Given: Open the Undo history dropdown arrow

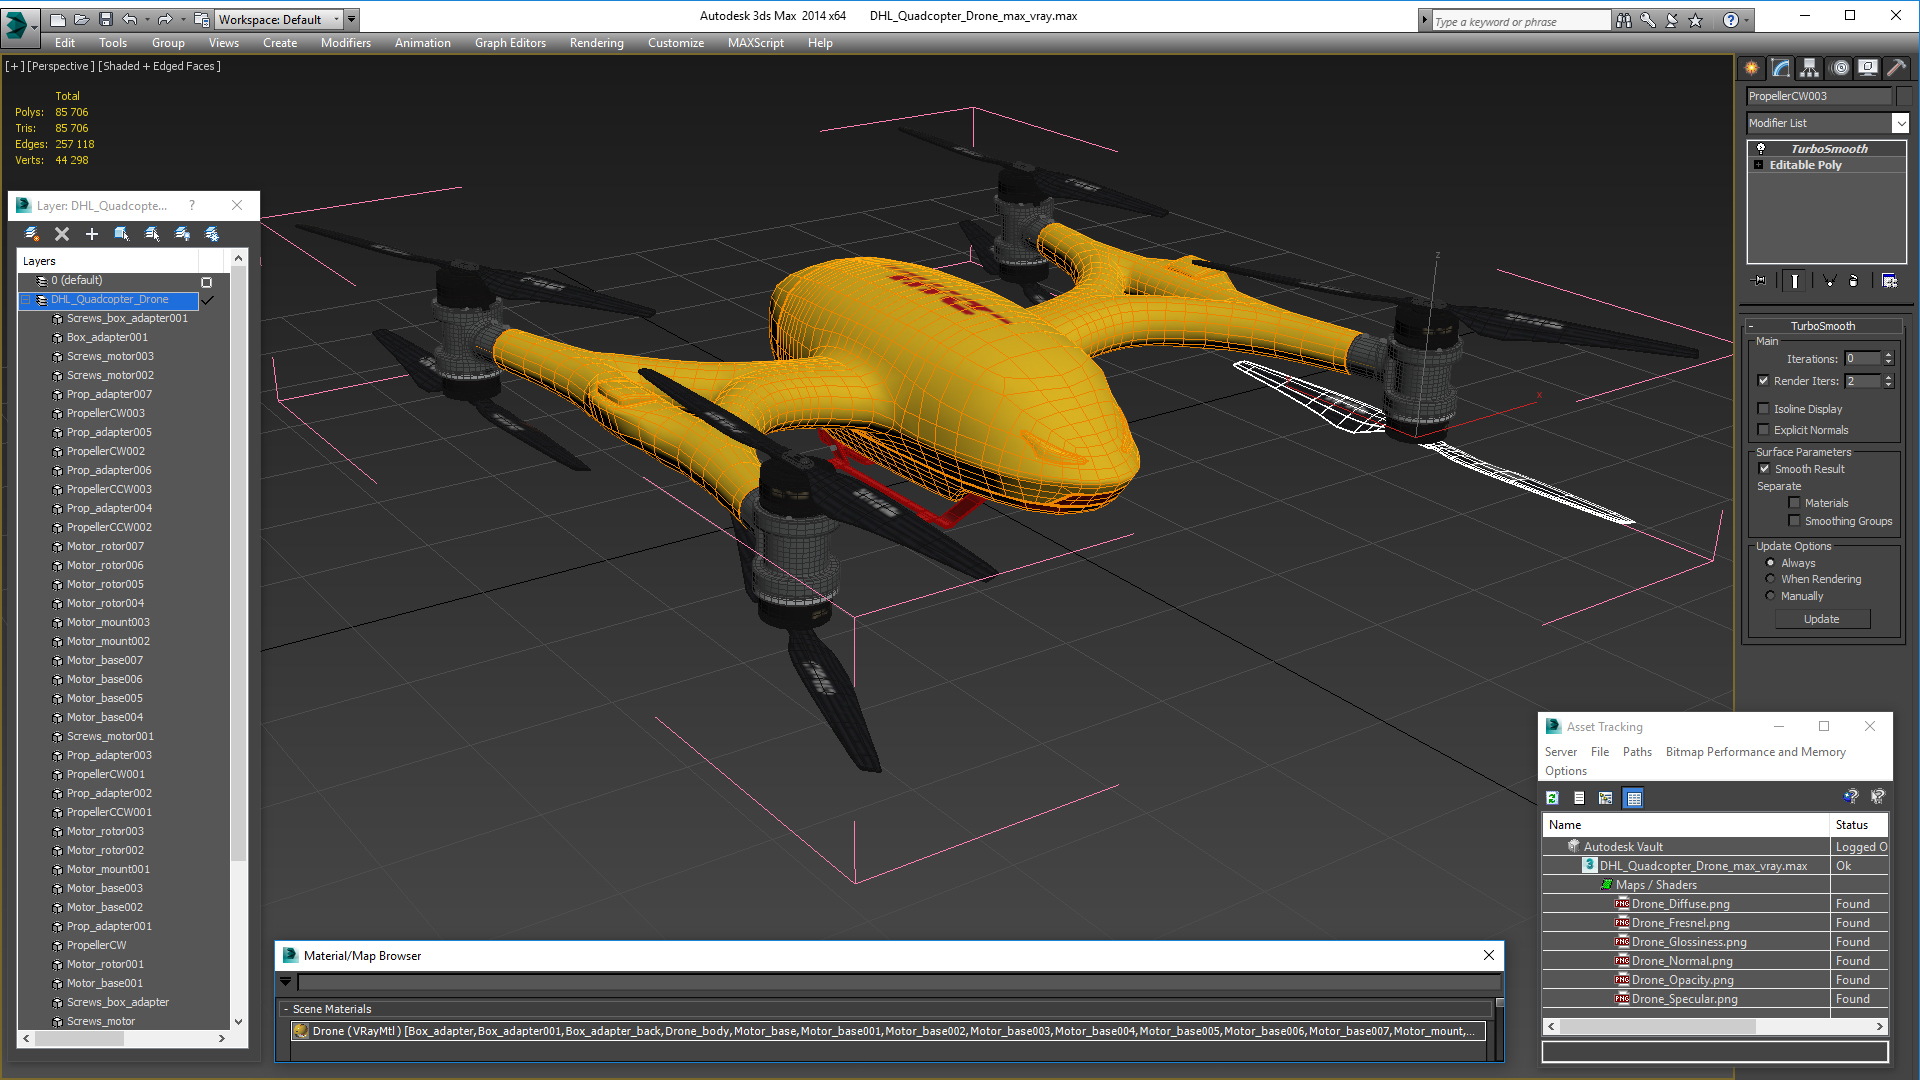Looking at the screenshot, I should [x=147, y=19].
